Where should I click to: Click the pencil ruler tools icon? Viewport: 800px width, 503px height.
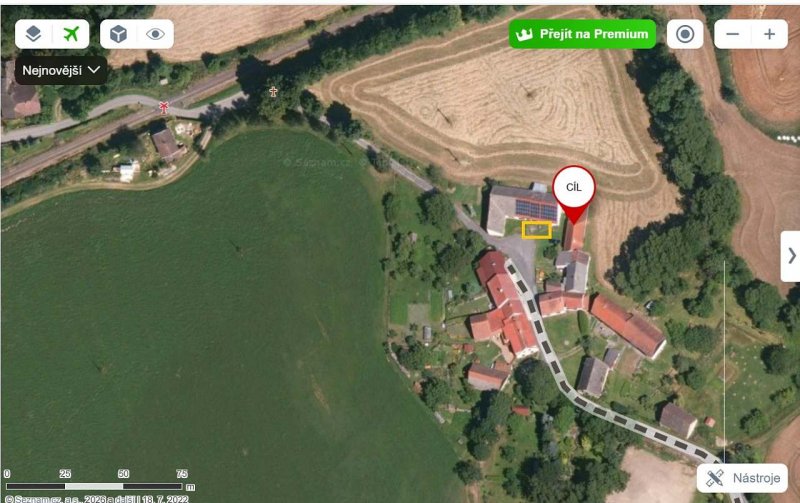(x=715, y=478)
